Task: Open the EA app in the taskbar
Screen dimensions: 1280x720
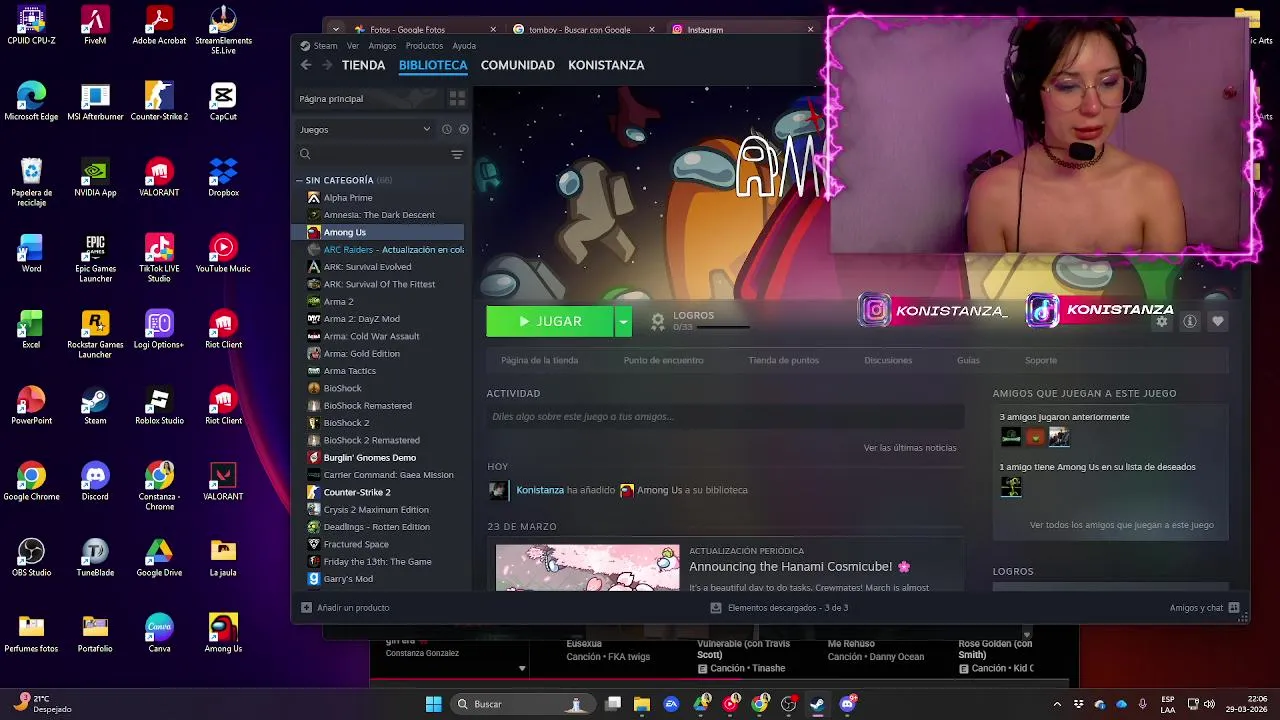Action: [671, 704]
